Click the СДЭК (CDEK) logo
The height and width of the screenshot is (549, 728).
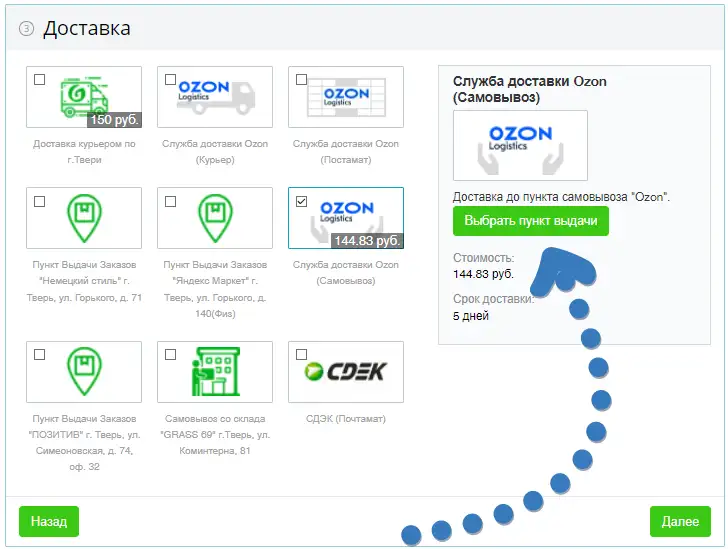[346, 372]
